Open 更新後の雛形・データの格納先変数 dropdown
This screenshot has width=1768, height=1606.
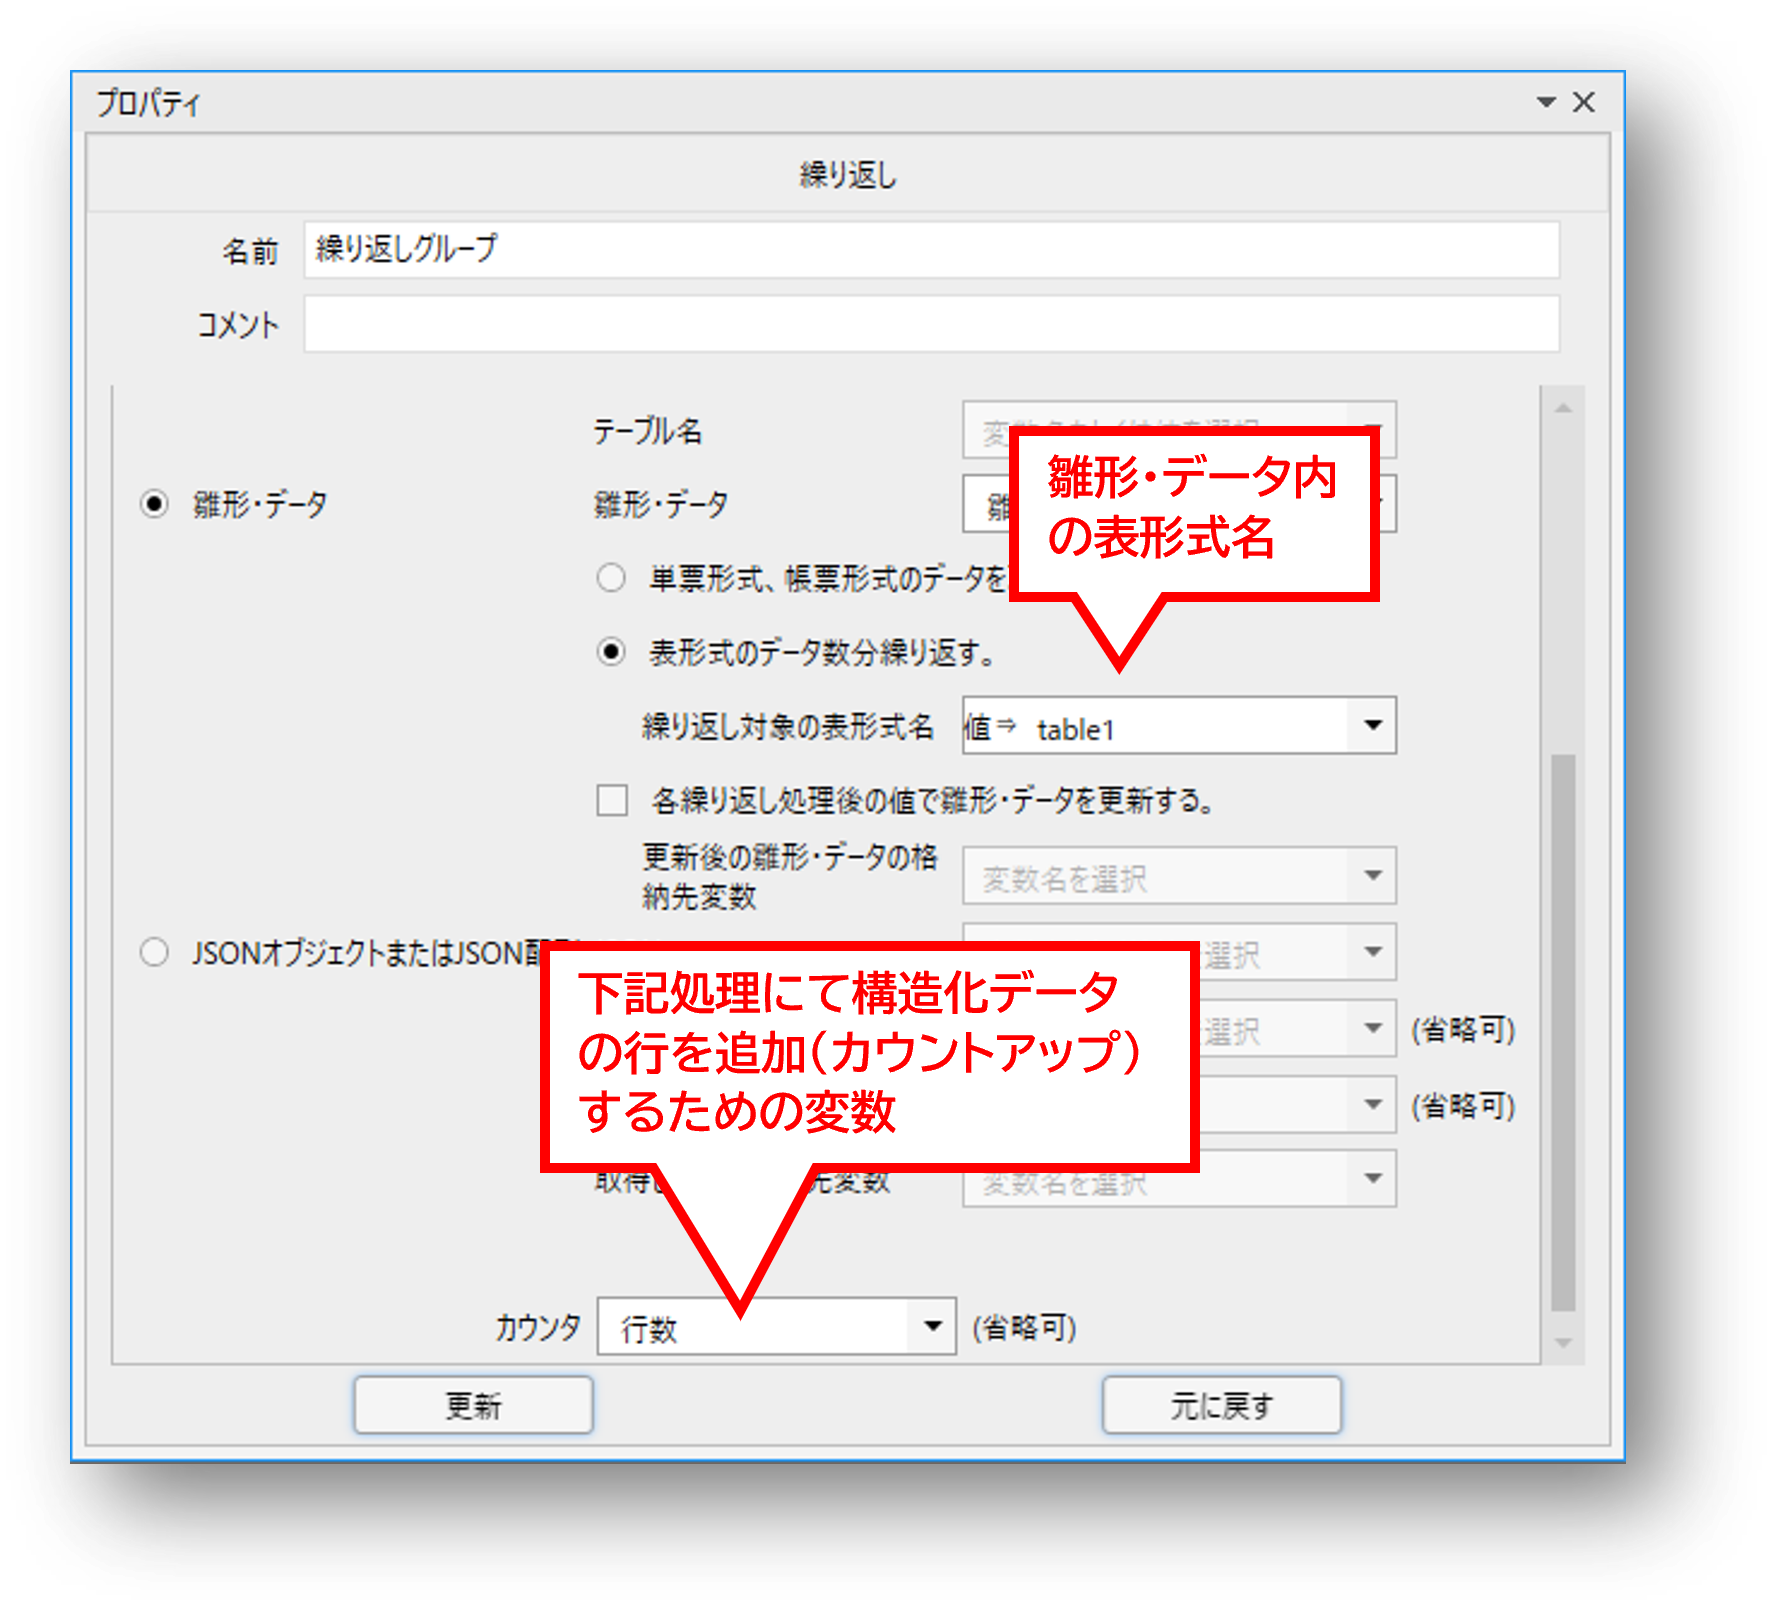[x=1373, y=876]
